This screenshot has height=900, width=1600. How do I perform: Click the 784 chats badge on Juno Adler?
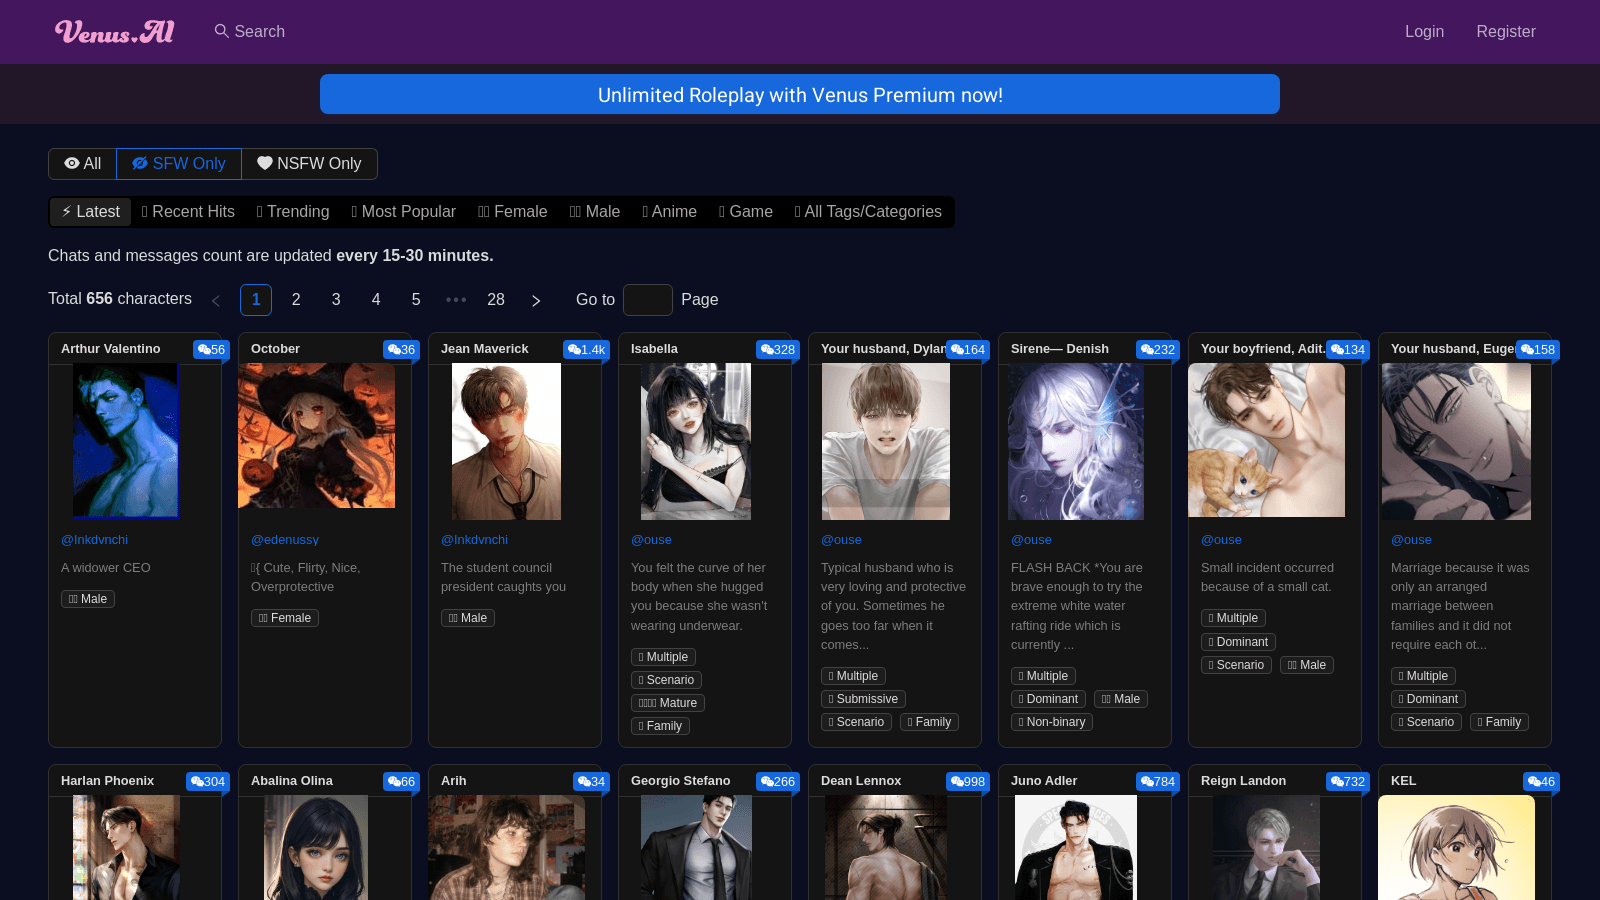tap(1158, 782)
